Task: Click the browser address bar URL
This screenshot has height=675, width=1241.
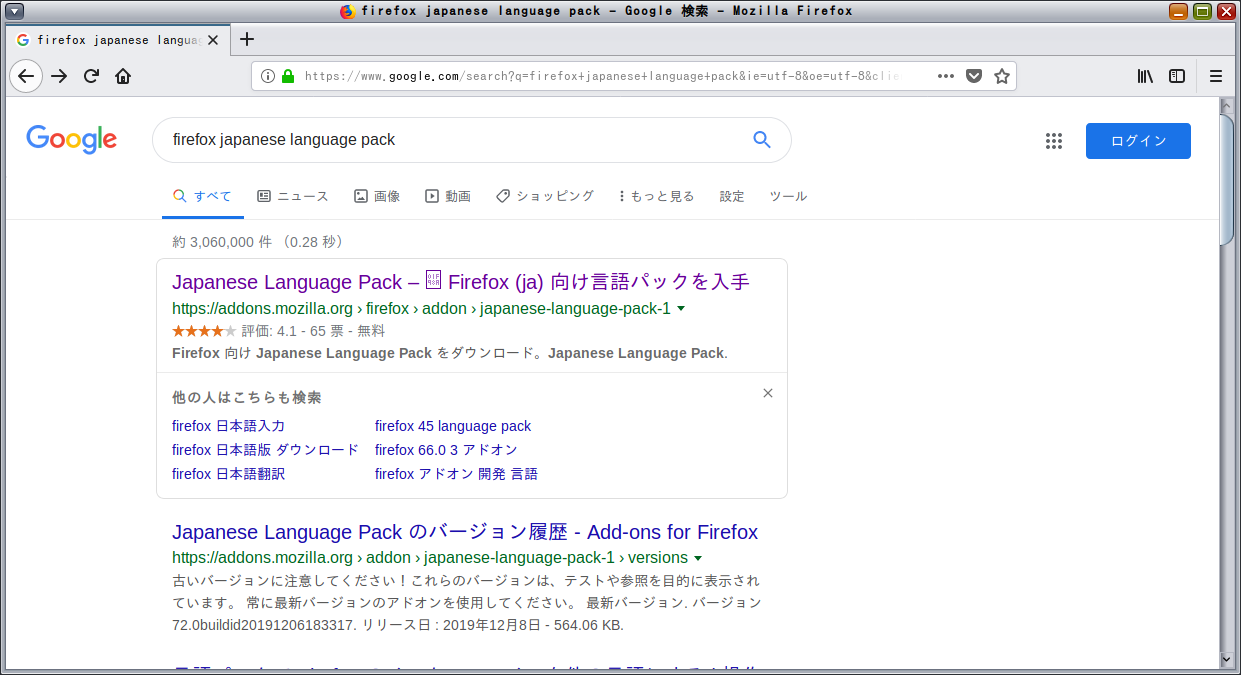Action: [x=604, y=76]
